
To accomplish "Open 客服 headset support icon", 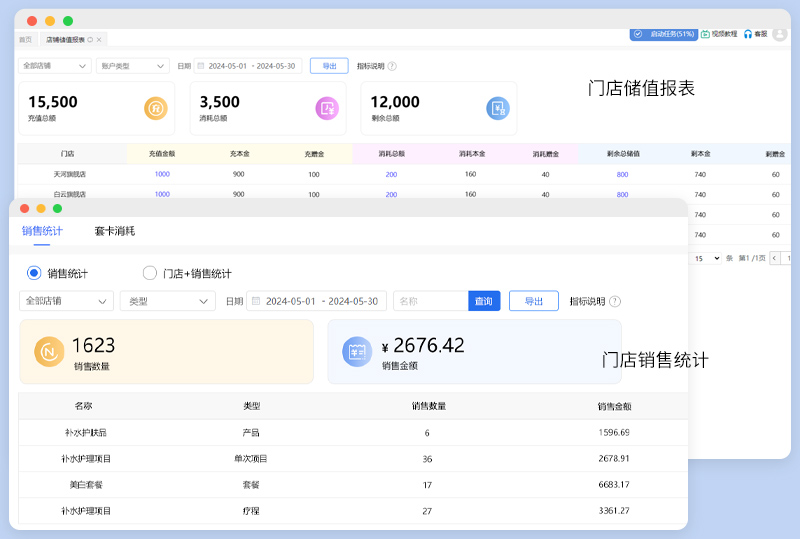I will coord(747,34).
